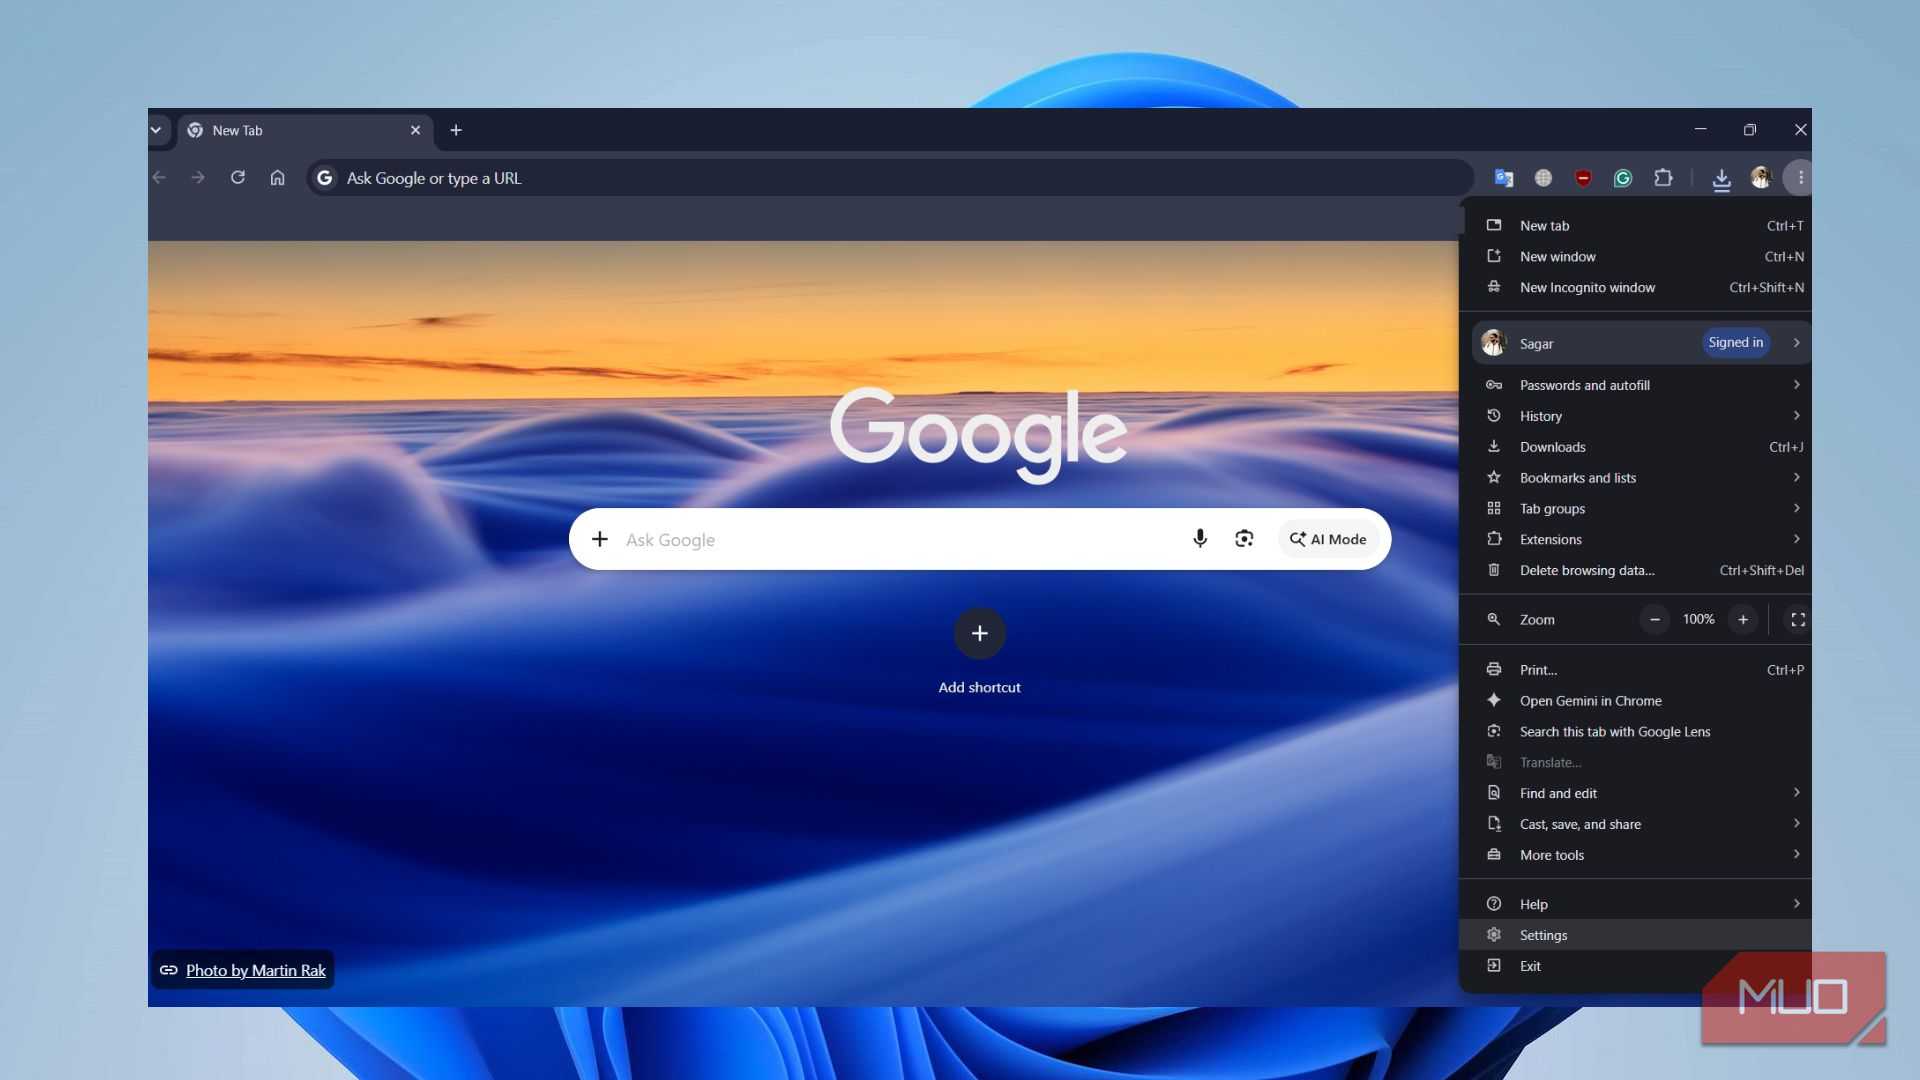Reload the page with the refresh icon
The height and width of the screenshot is (1080, 1920).
pyautogui.click(x=238, y=178)
